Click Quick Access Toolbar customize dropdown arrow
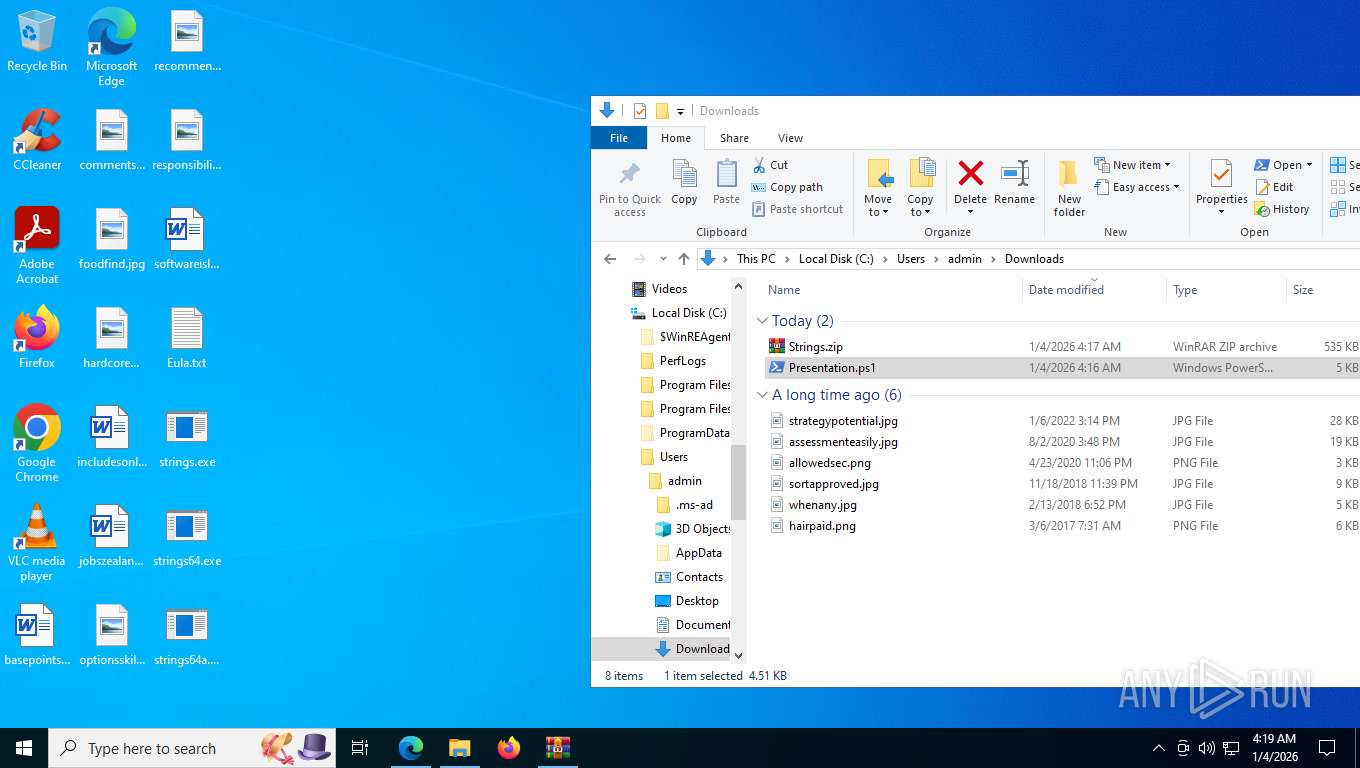1360x768 pixels. (680, 111)
